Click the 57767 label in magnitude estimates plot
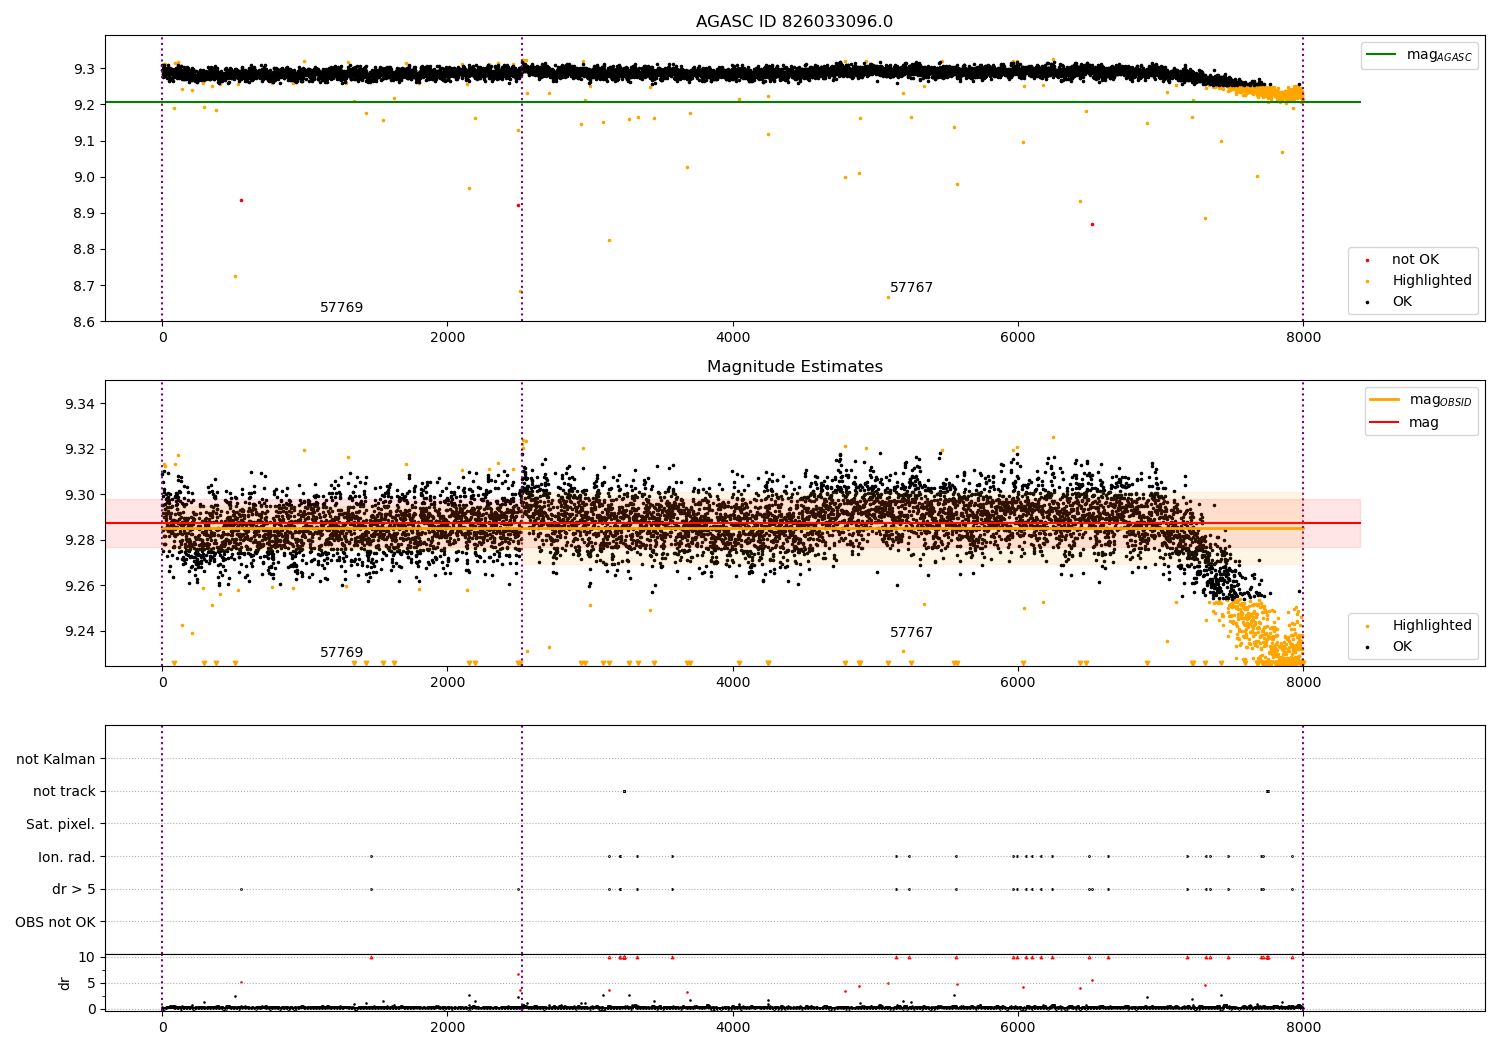The height and width of the screenshot is (1050, 1500). (911, 633)
